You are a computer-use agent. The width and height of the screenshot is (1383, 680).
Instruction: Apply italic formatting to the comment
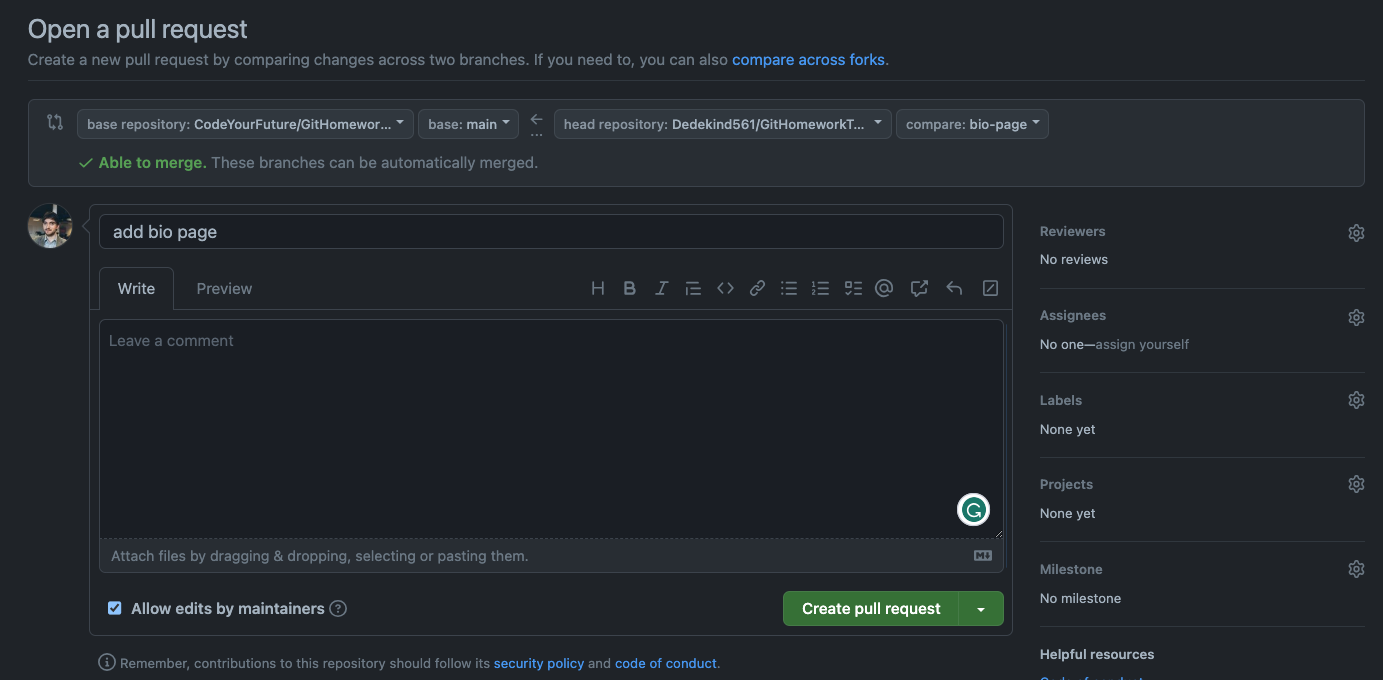click(x=661, y=287)
